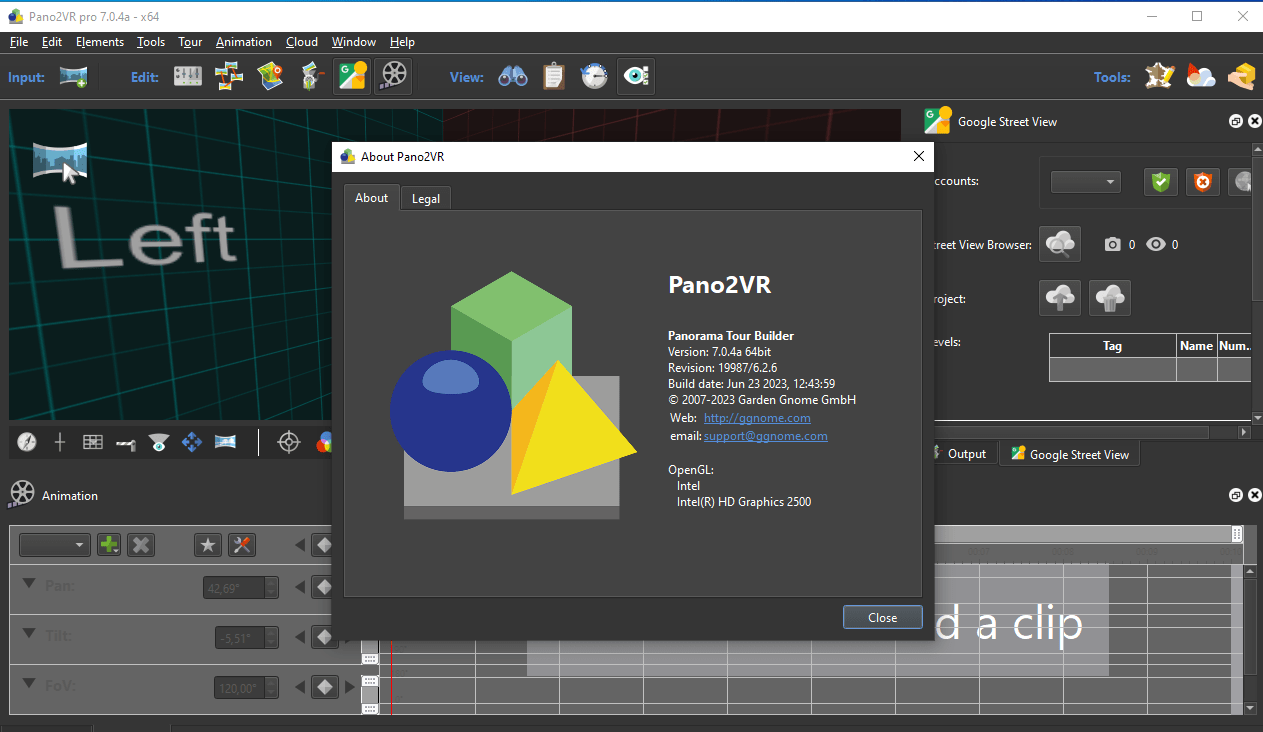Go to previous FoV keyframe arrow

(x=300, y=687)
